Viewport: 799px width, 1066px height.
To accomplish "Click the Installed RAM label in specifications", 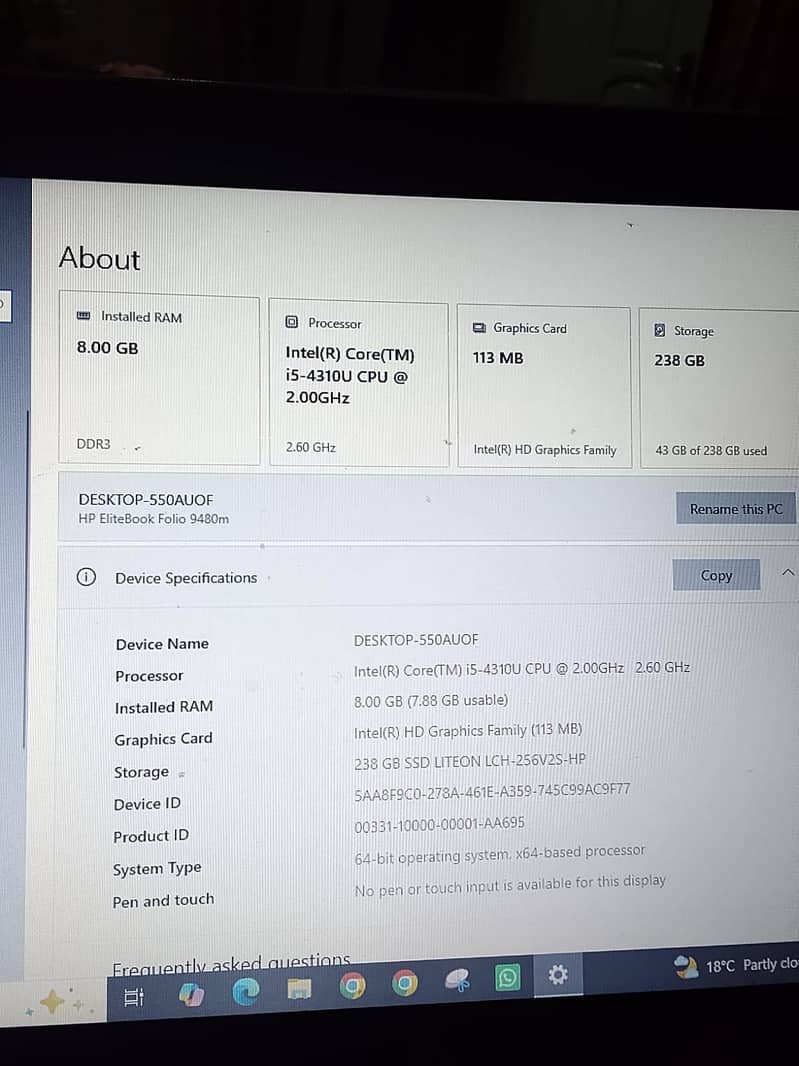I will click(164, 707).
